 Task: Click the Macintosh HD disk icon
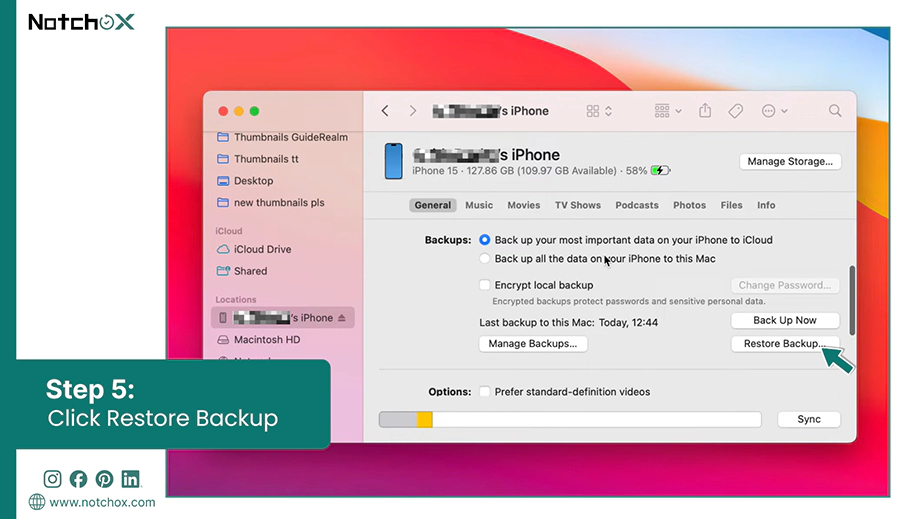[x=223, y=340]
